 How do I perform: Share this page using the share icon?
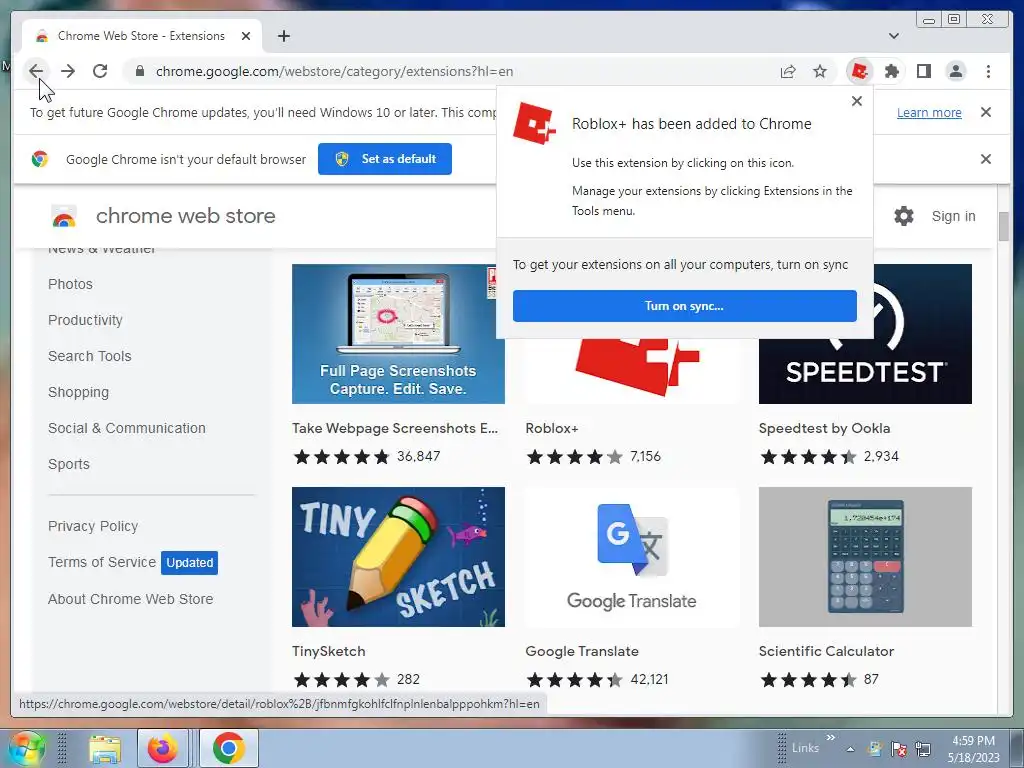[788, 71]
